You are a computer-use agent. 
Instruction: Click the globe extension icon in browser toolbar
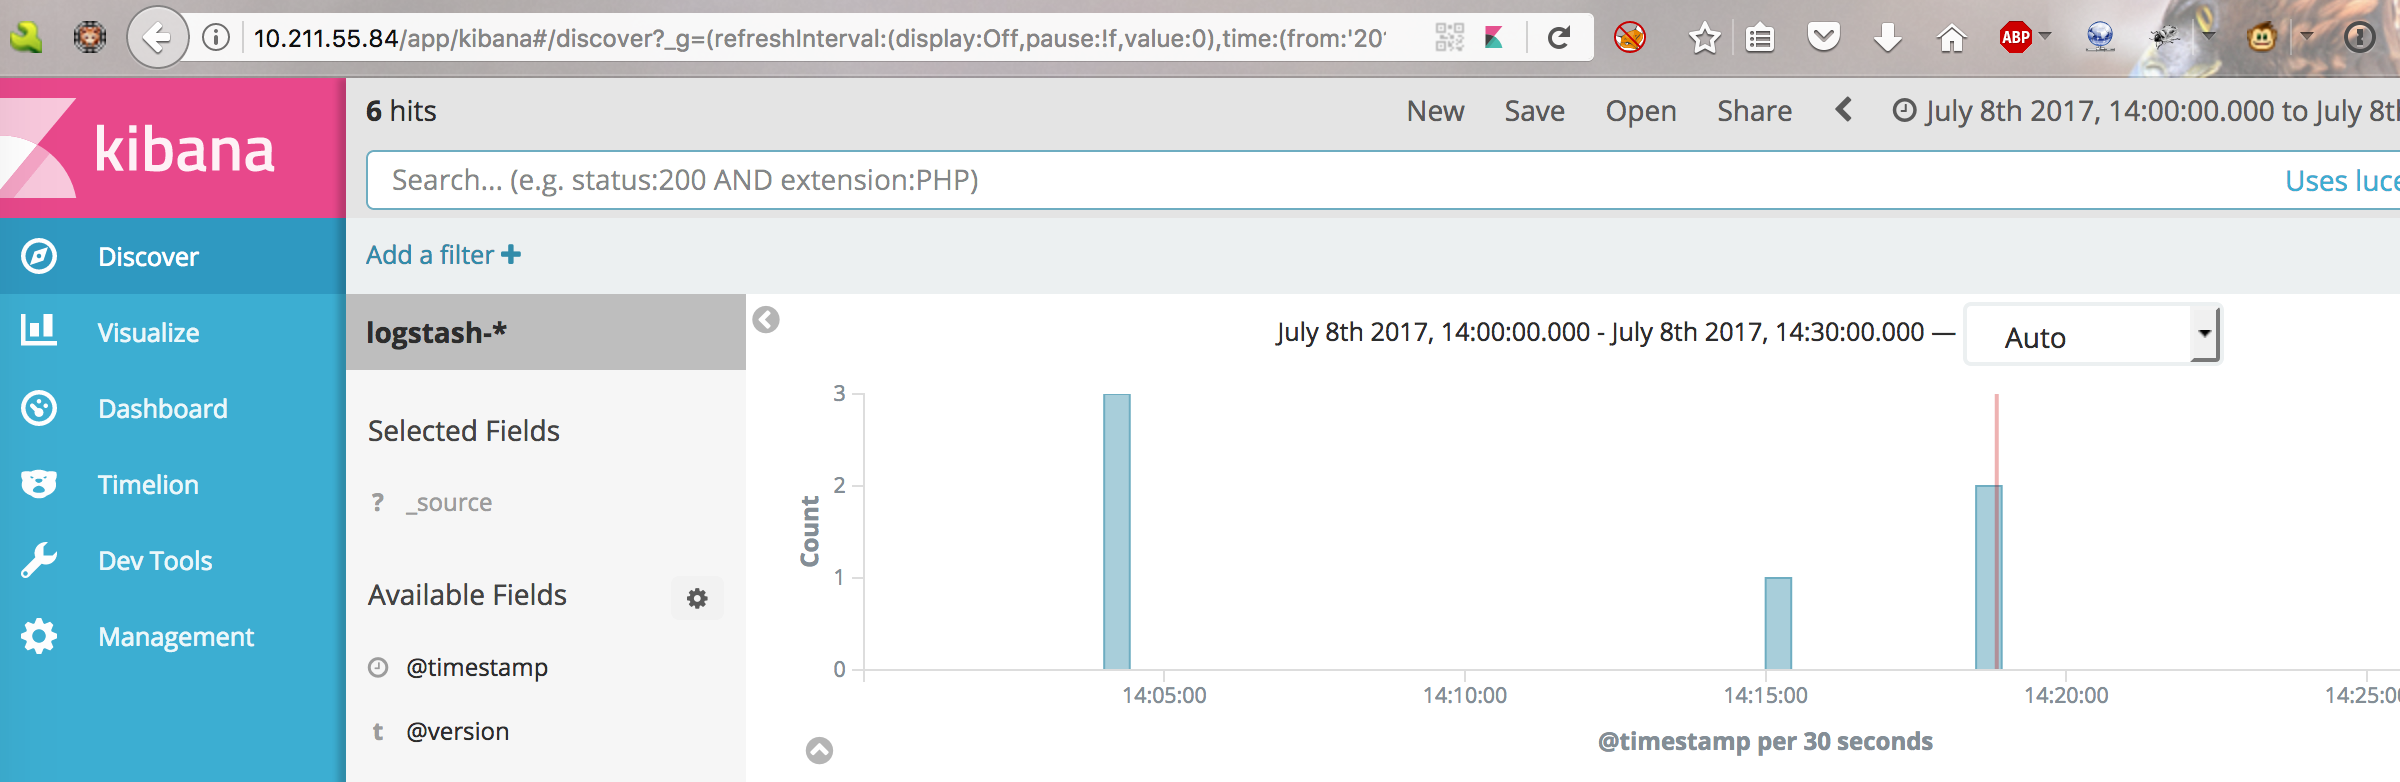tap(2100, 38)
